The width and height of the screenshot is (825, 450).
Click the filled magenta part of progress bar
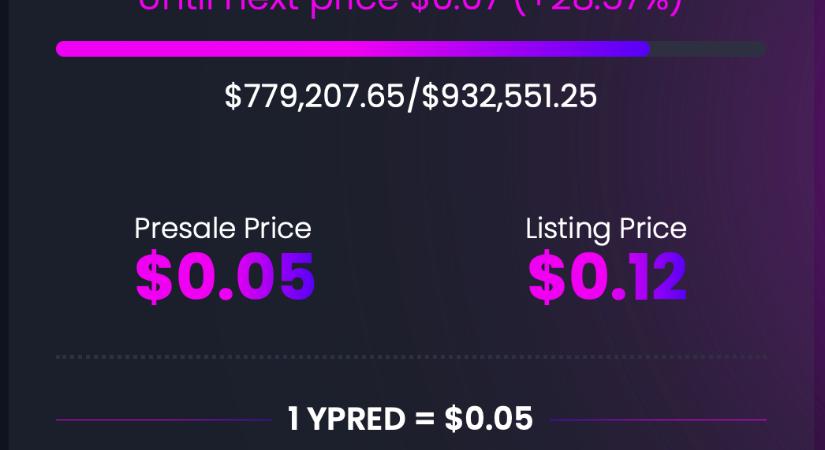pos(353,49)
